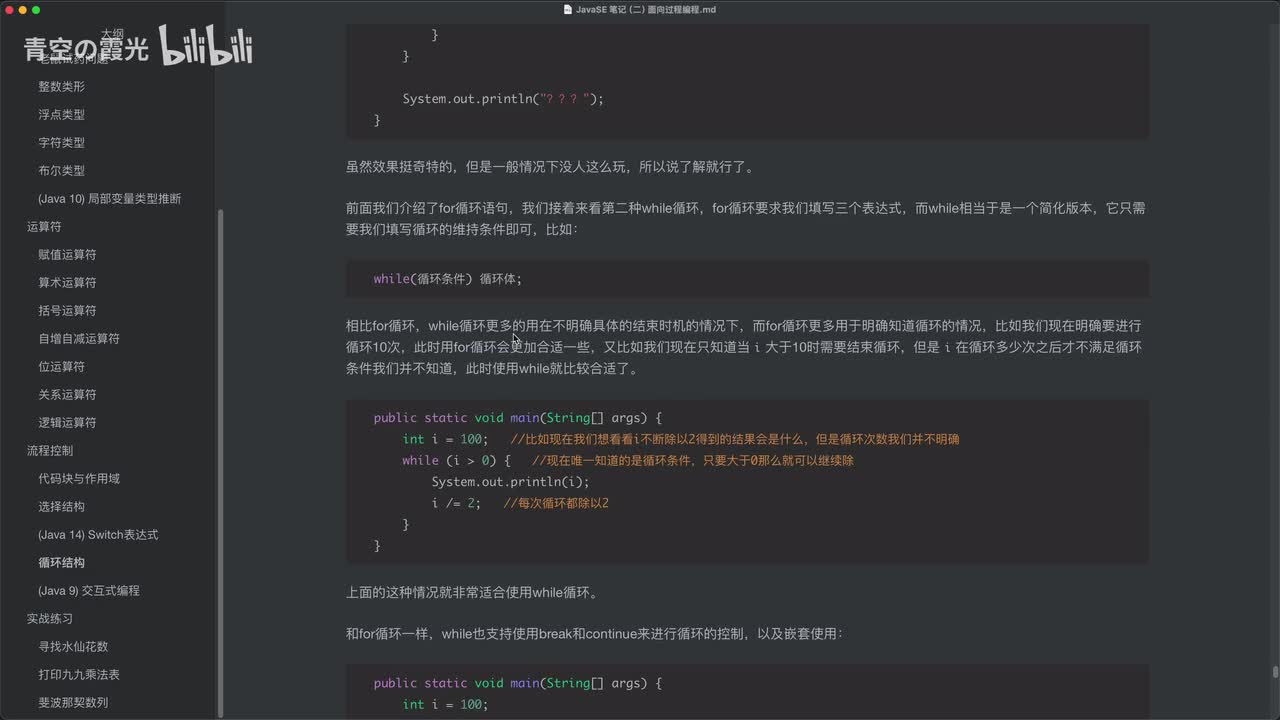This screenshot has width=1280, height=720.
Task: Open (Java 14) Switch表达式 in outline
Action: (98, 535)
